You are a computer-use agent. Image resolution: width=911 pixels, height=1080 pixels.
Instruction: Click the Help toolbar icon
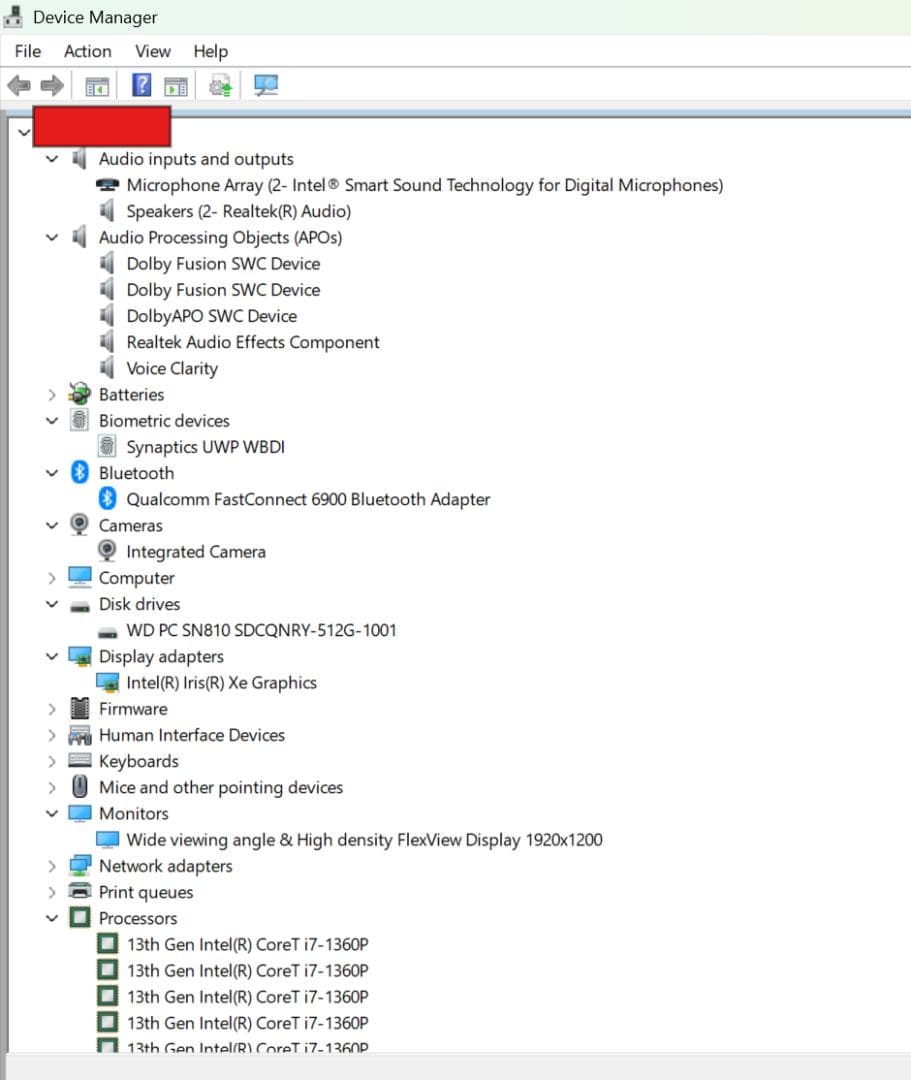tap(141, 85)
